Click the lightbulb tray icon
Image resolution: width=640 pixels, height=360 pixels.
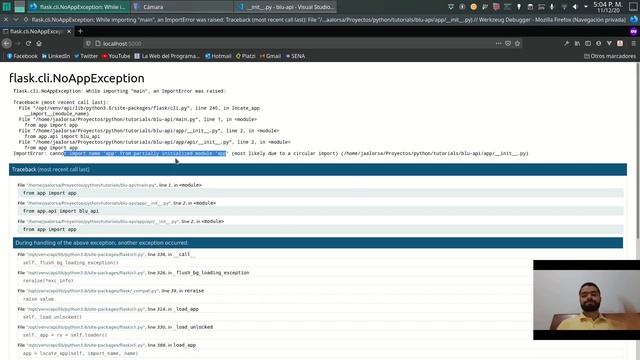(x=519, y=7)
